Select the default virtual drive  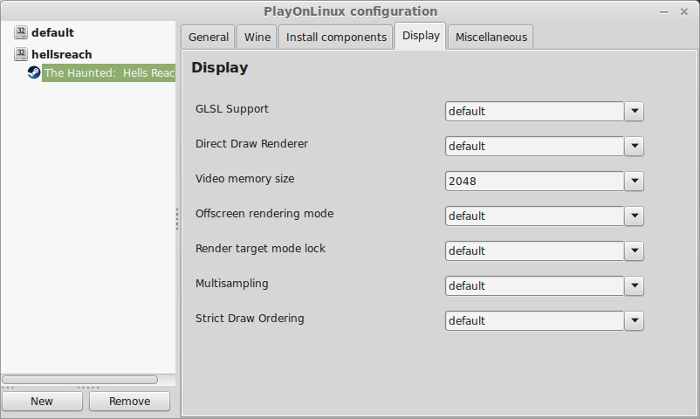pos(52,33)
